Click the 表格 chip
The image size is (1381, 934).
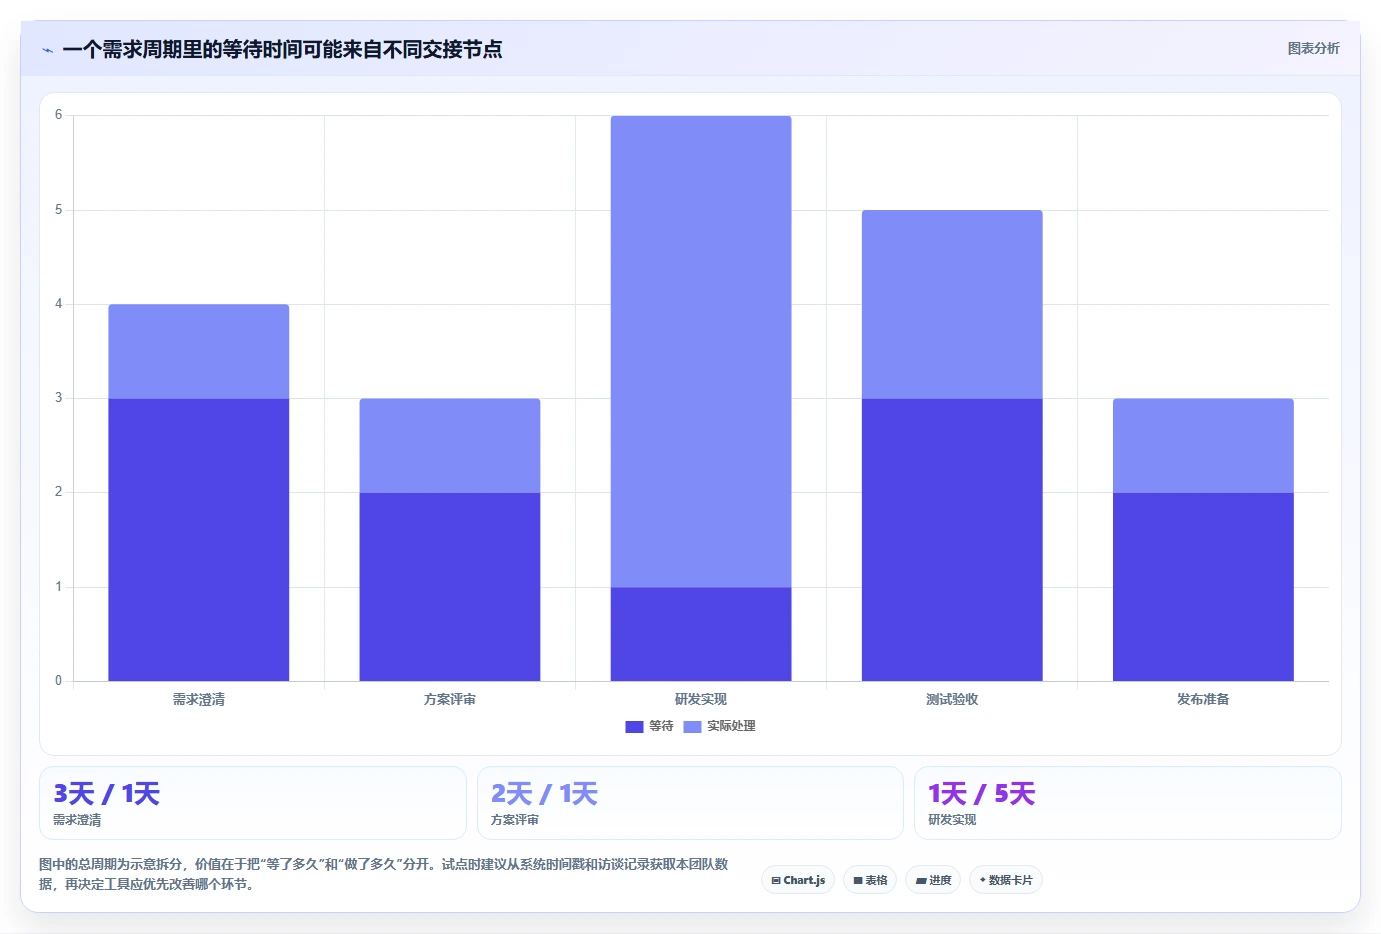tap(870, 880)
